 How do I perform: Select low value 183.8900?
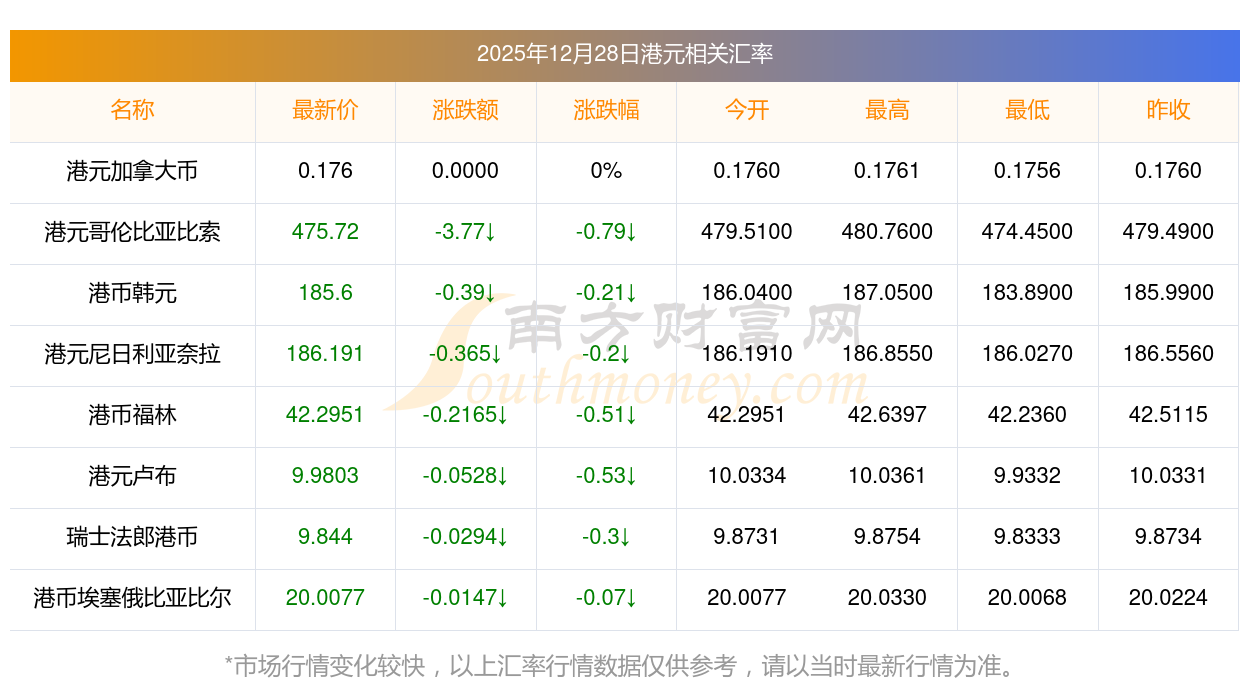(1028, 293)
